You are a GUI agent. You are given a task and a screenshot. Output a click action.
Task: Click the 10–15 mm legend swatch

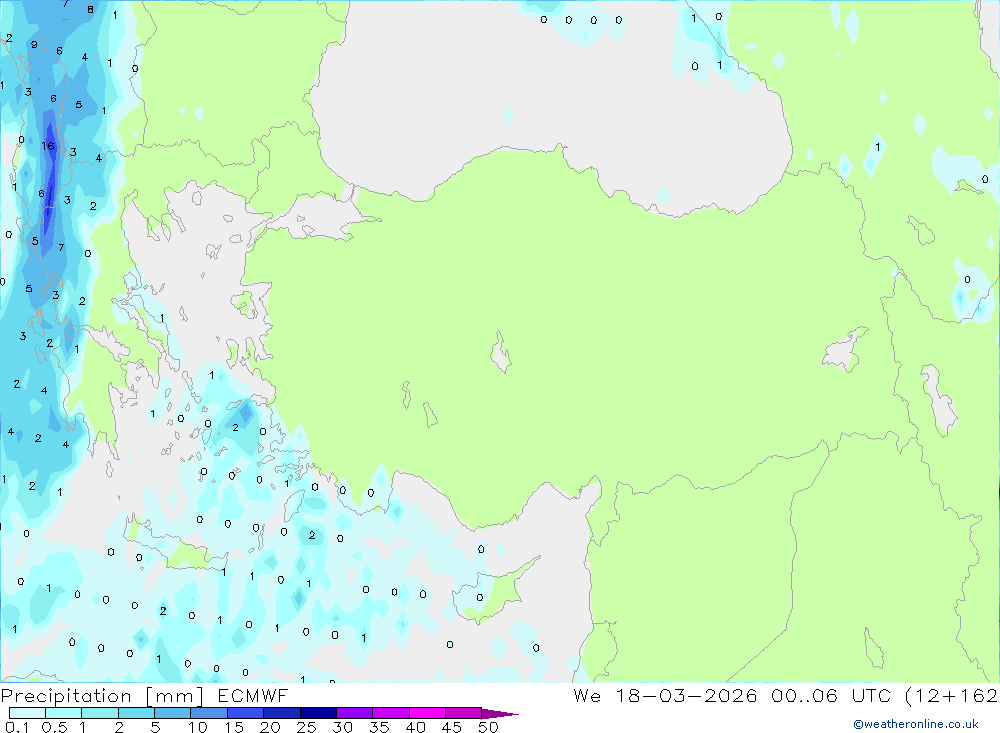coord(209,713)
